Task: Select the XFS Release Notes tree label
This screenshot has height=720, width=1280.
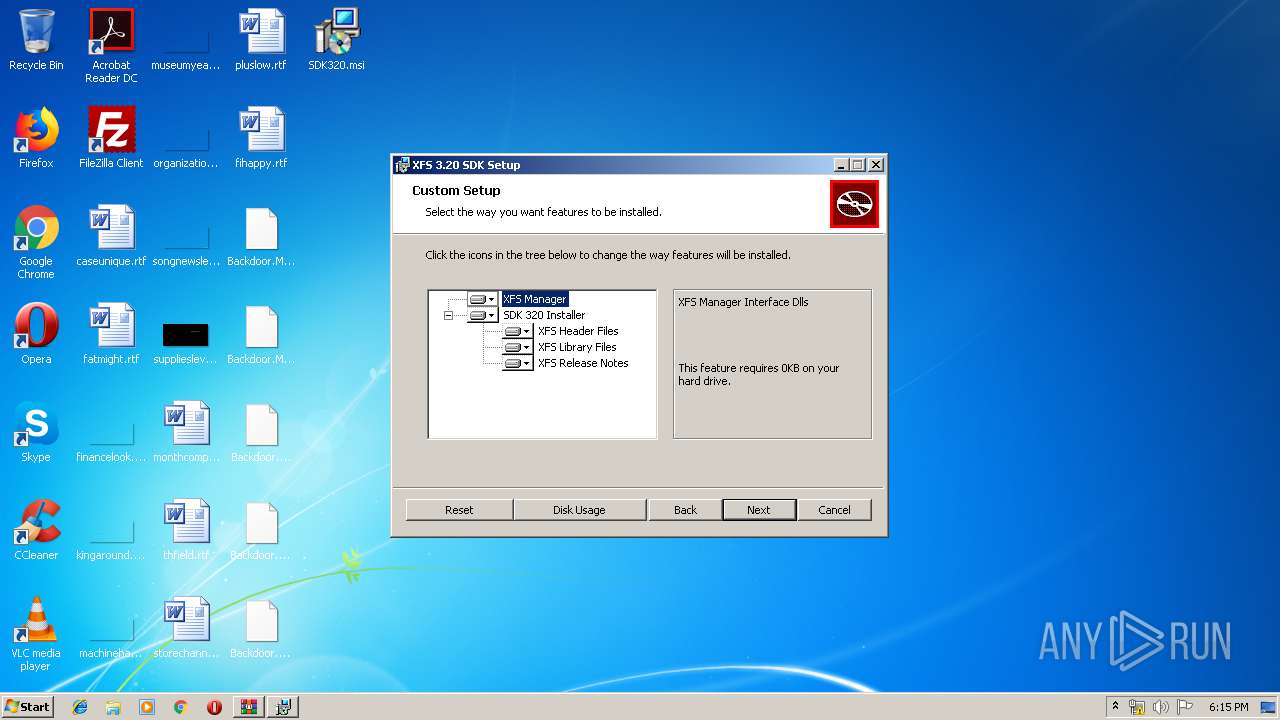Action: click(x=583, y=363)
